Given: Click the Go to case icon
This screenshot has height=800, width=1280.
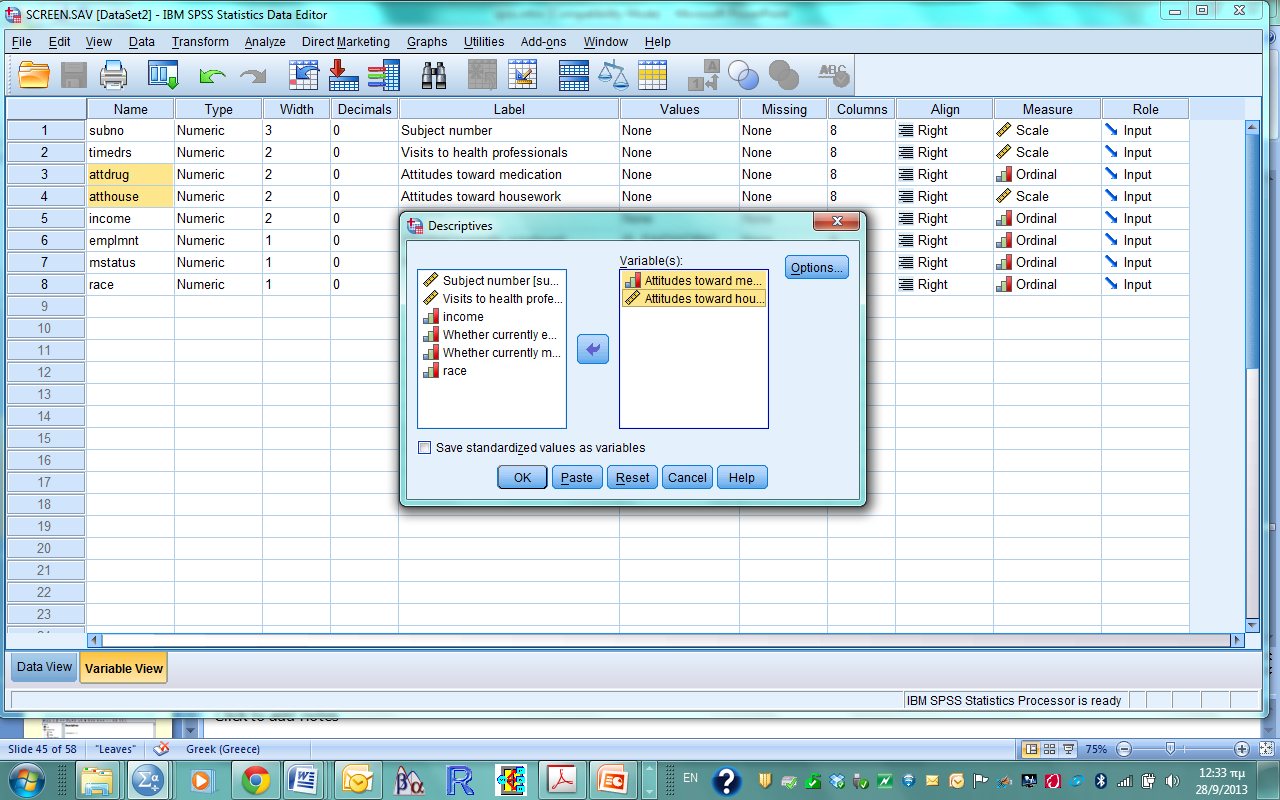Looking at the screenshot, I should (x=303, y=74).
